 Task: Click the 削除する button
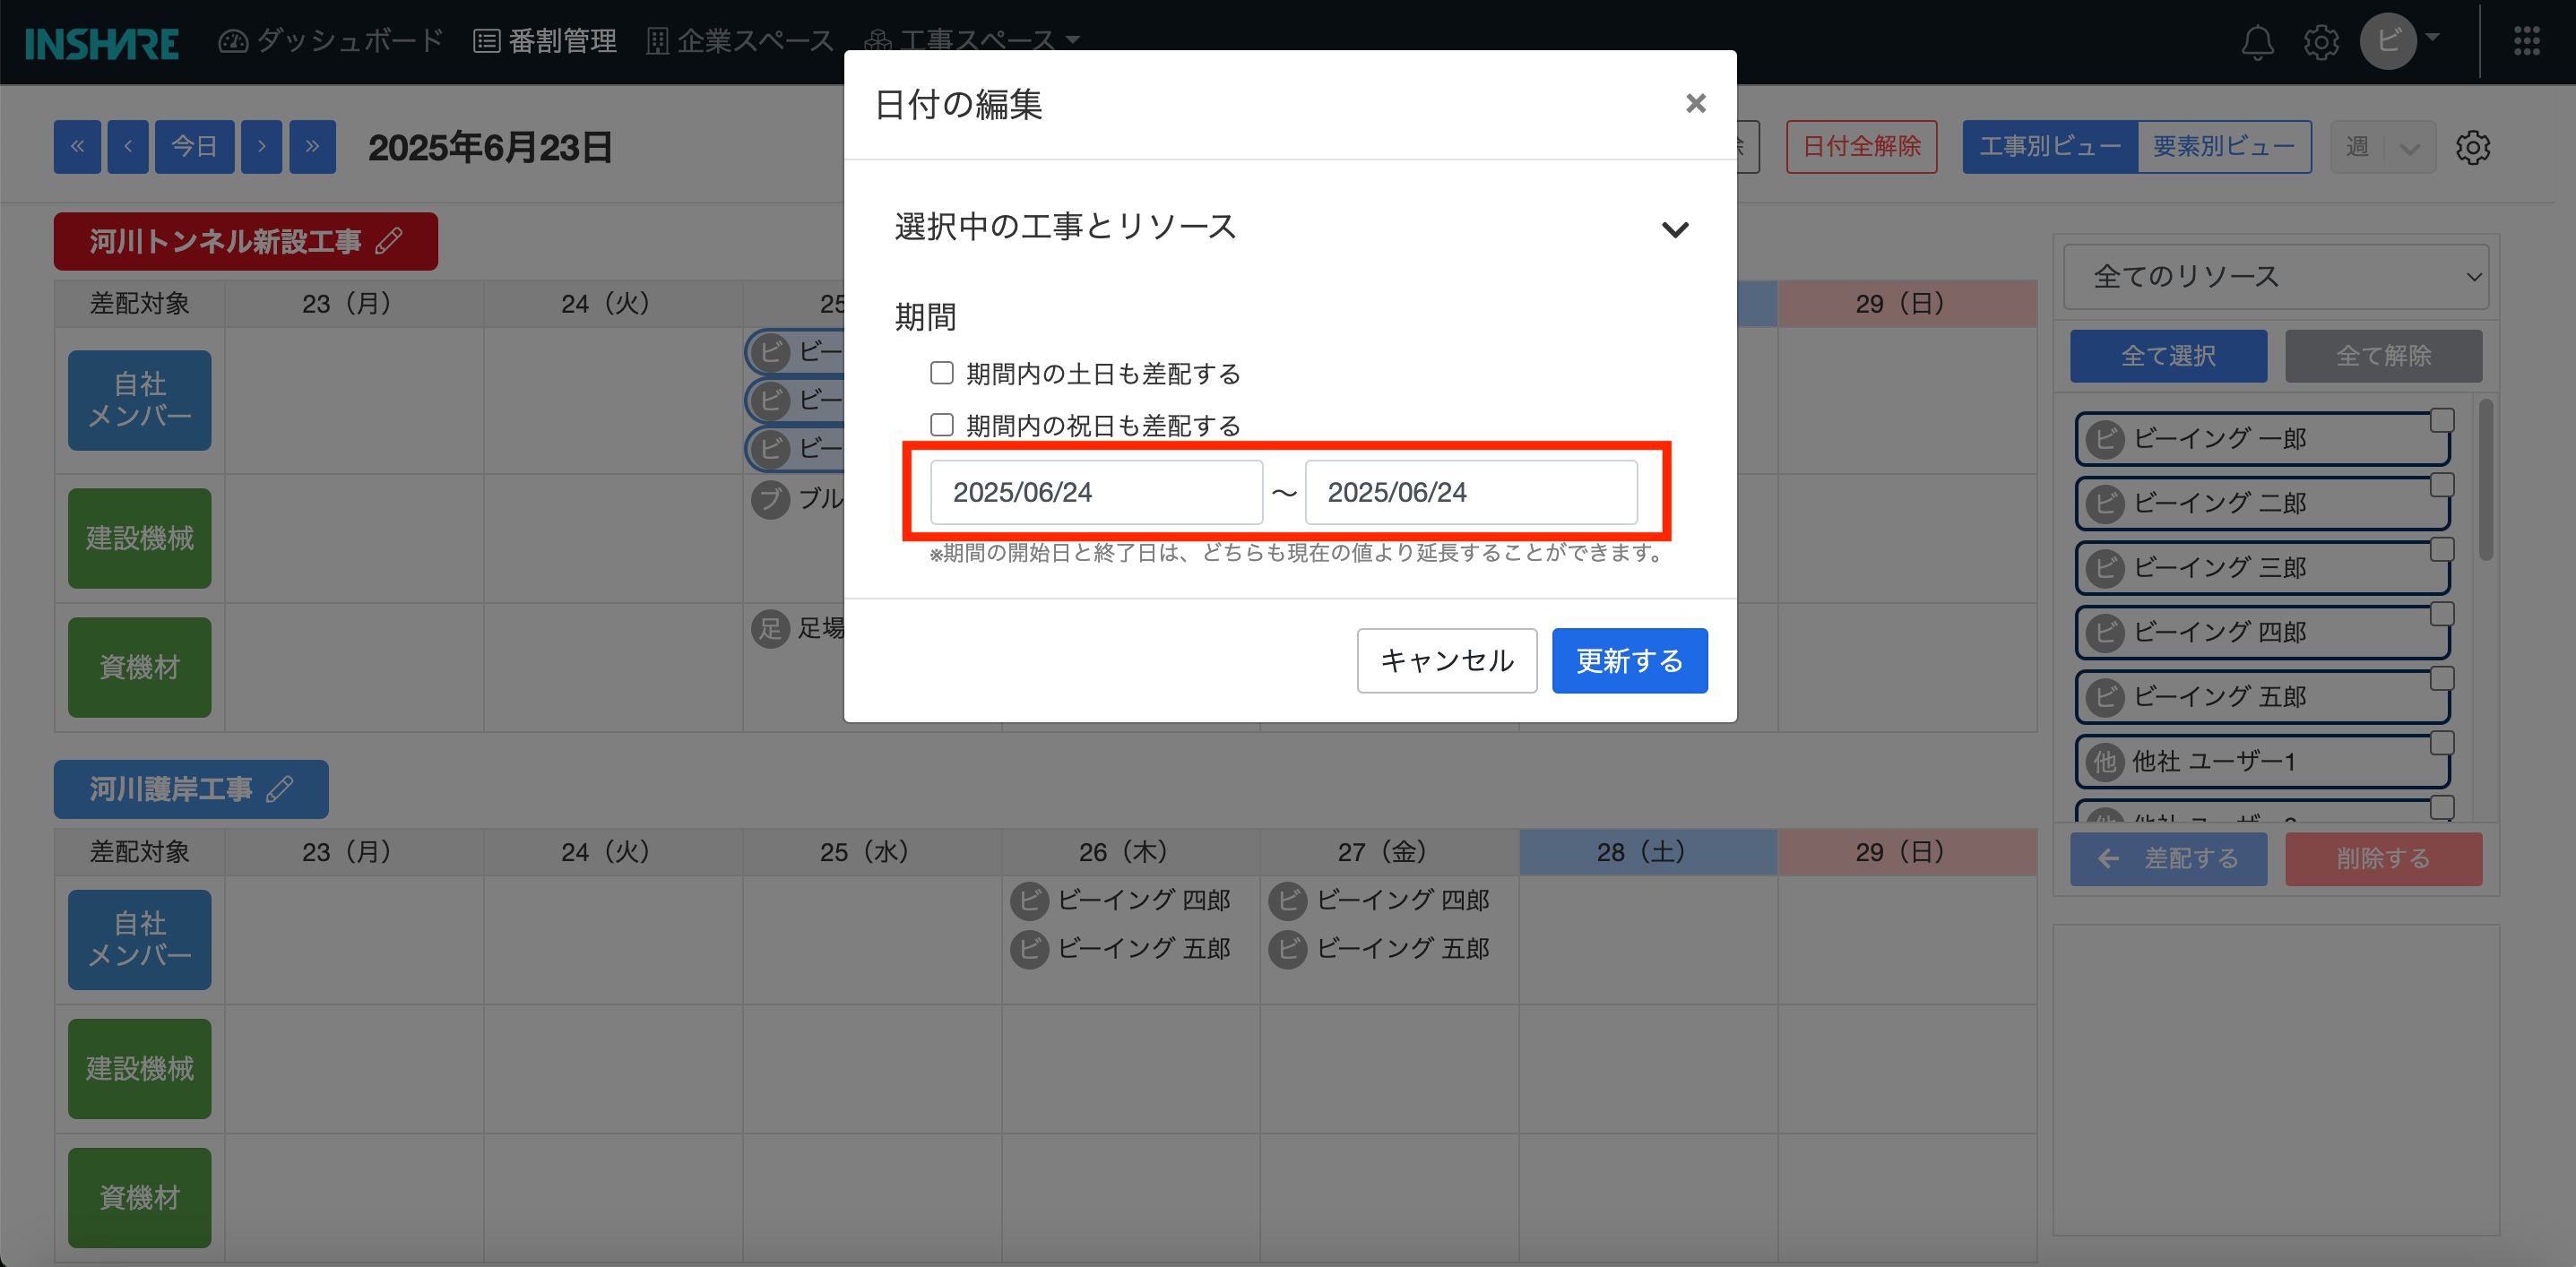[2383, 859]
